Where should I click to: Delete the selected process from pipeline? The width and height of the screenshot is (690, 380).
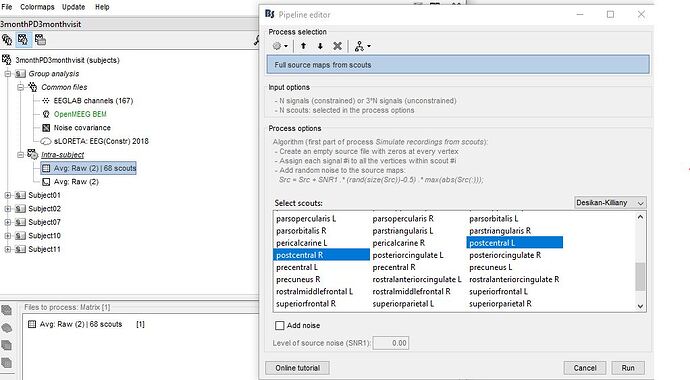(337, 46)
